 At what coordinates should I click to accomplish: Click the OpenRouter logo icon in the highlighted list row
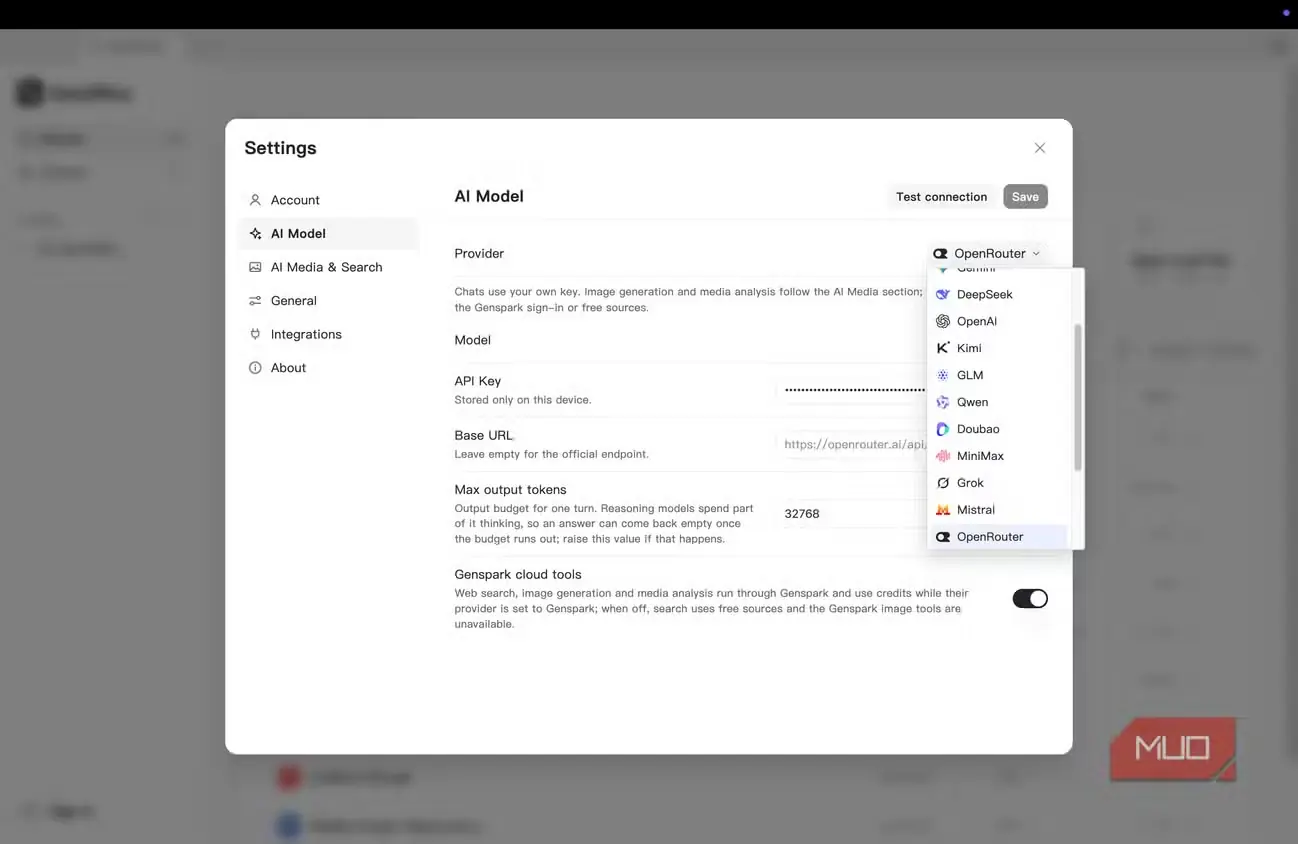[942, 537]
